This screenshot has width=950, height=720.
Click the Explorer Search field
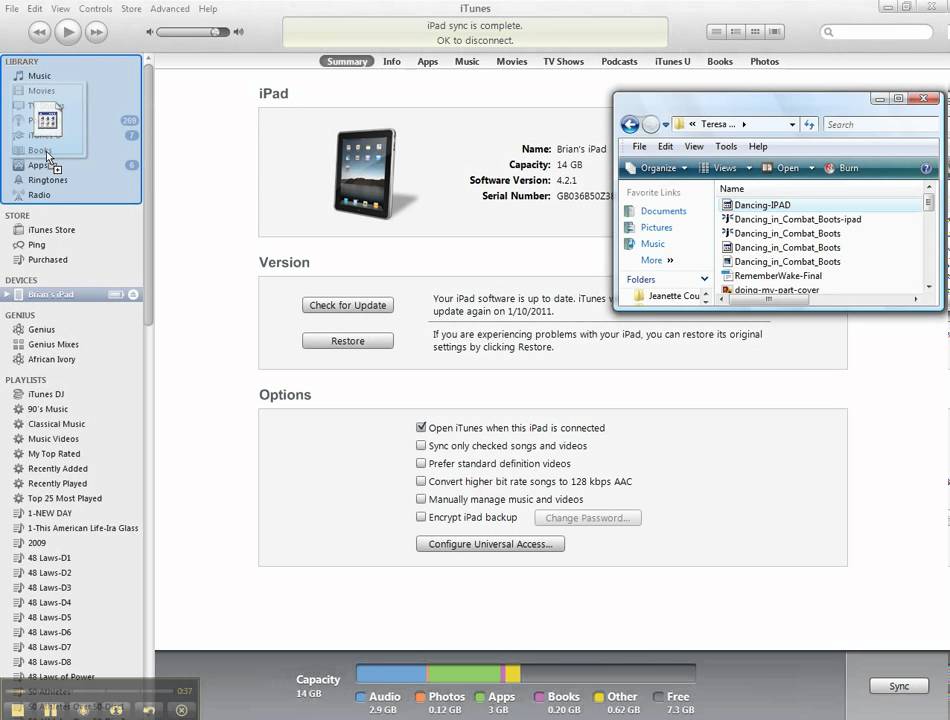click(x=880, y=124)
